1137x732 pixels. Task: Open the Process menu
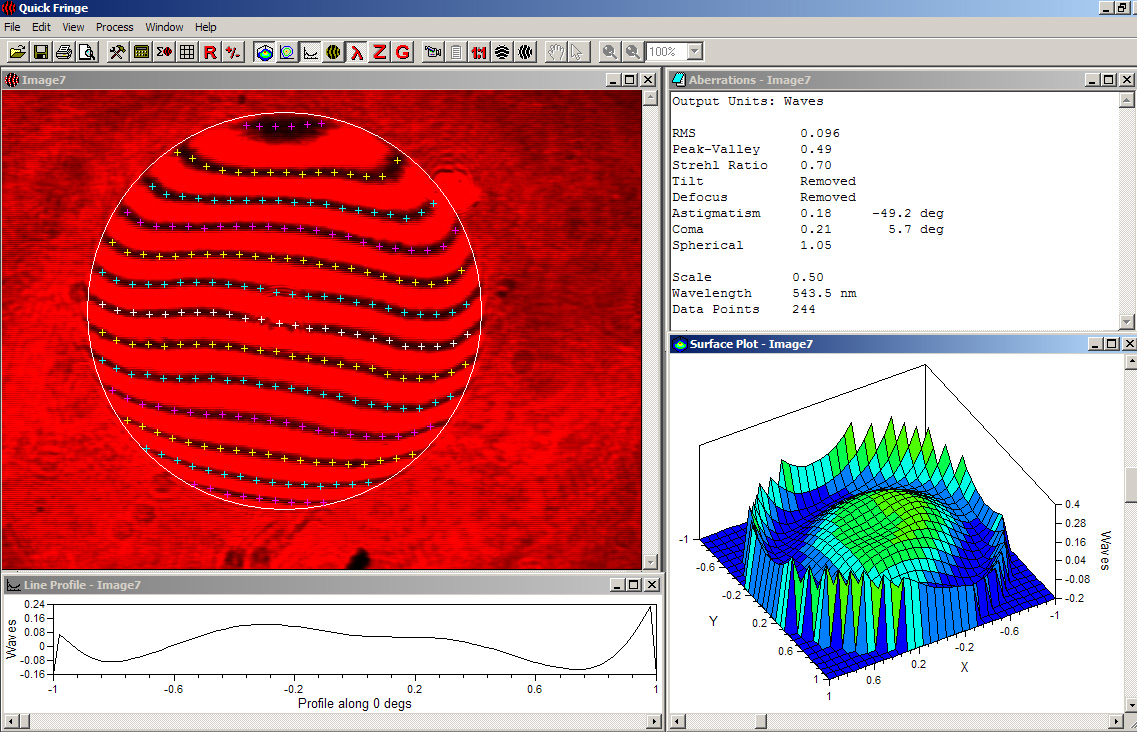[115, 27]
